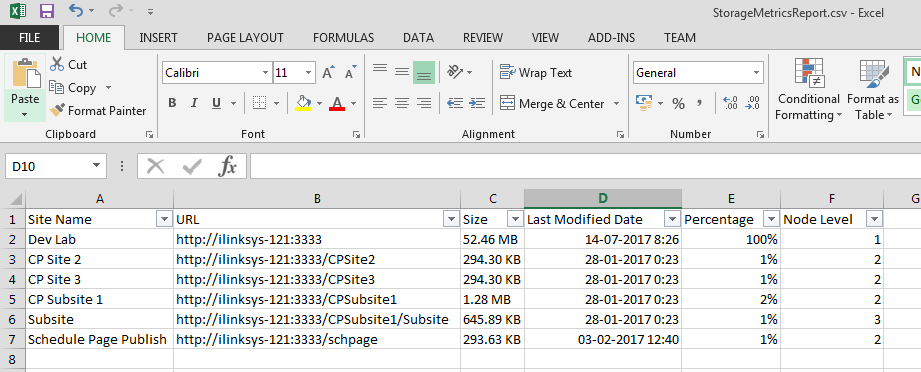Switch to the DATA tab
Screen dimensions: 921x372
tap(418, 38)
